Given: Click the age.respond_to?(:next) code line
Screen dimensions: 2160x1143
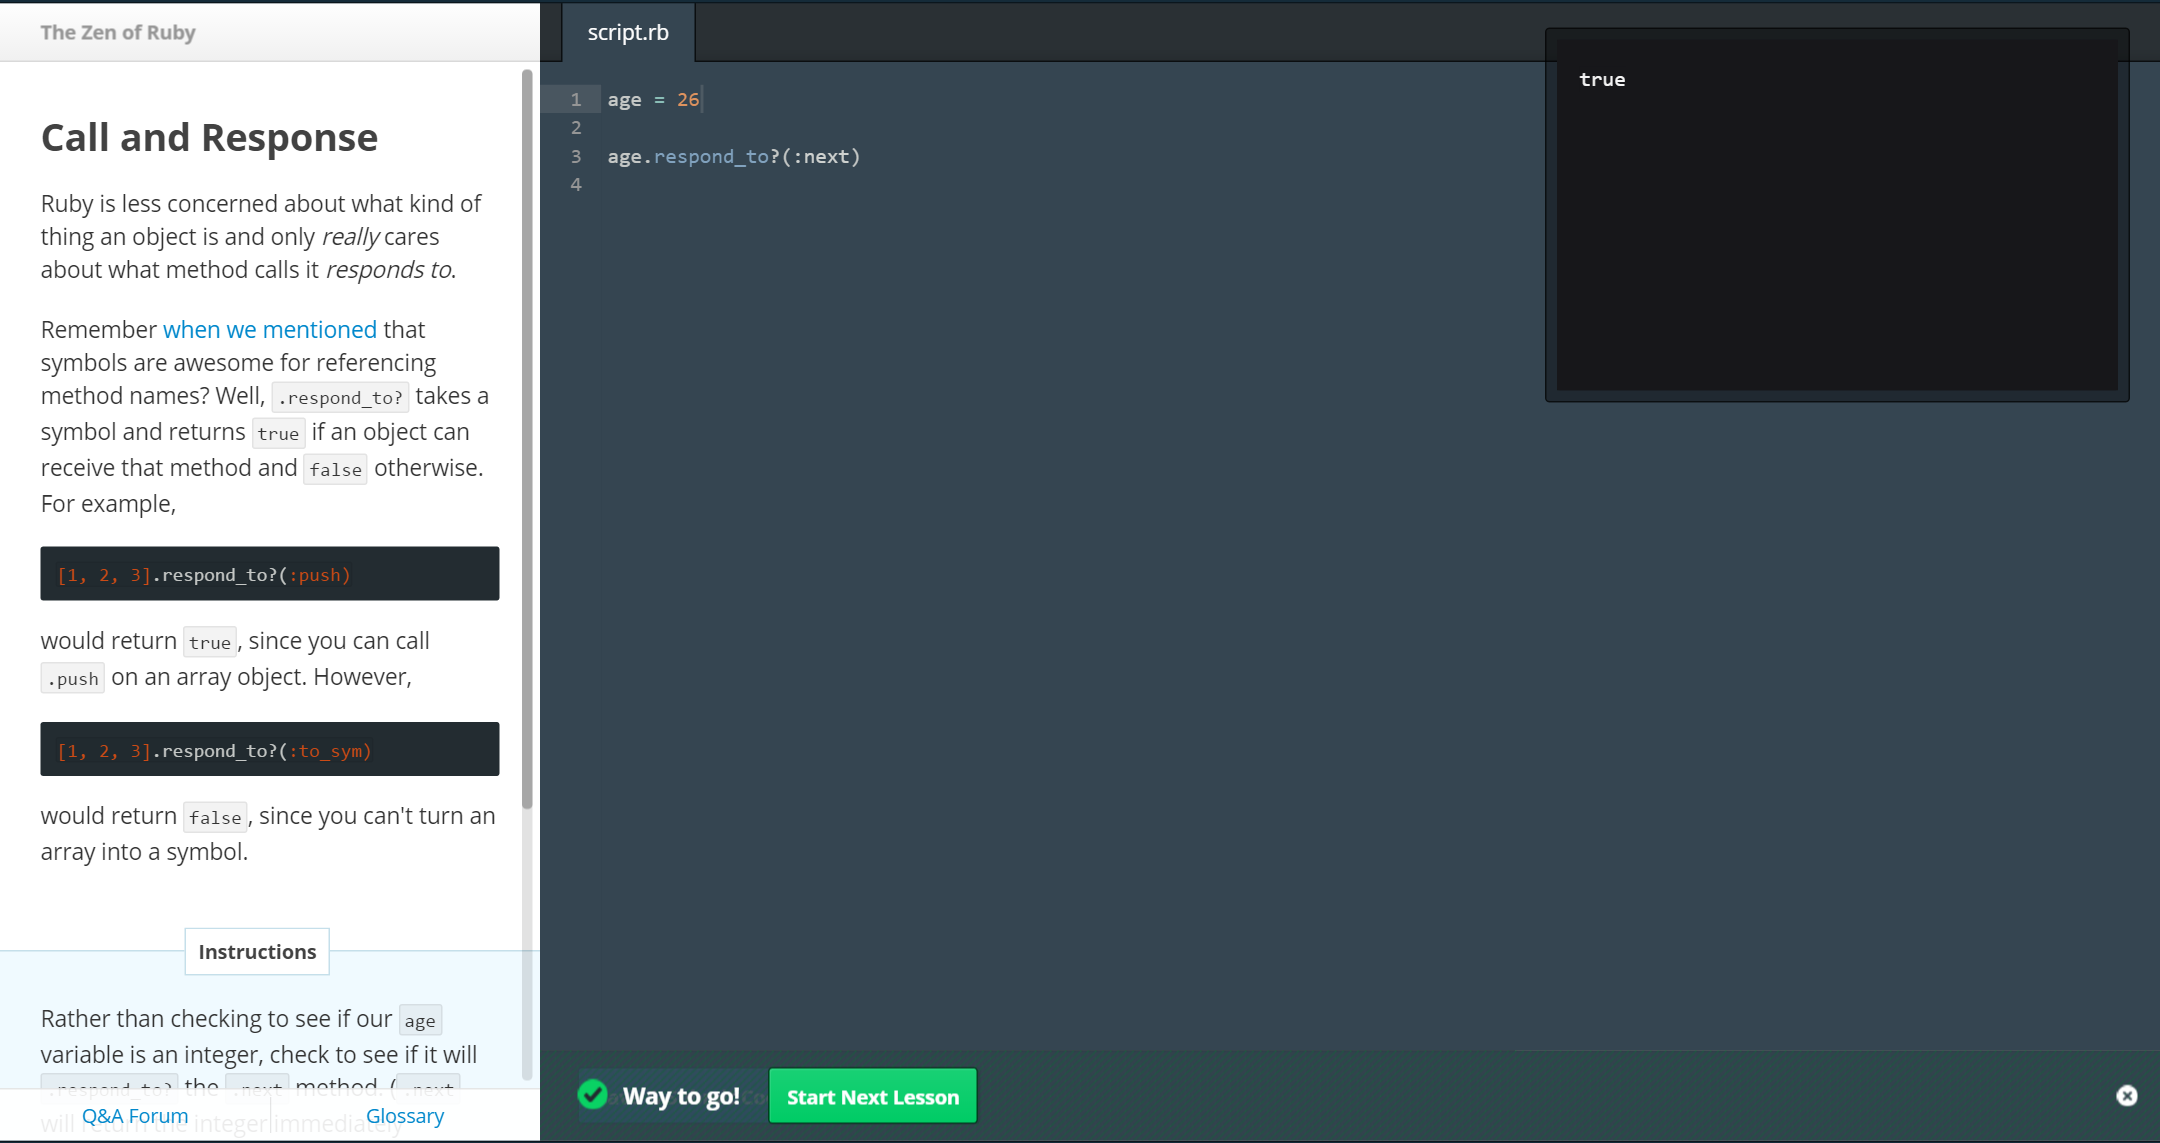Looking at the screenshot, I should click(733, 157).
